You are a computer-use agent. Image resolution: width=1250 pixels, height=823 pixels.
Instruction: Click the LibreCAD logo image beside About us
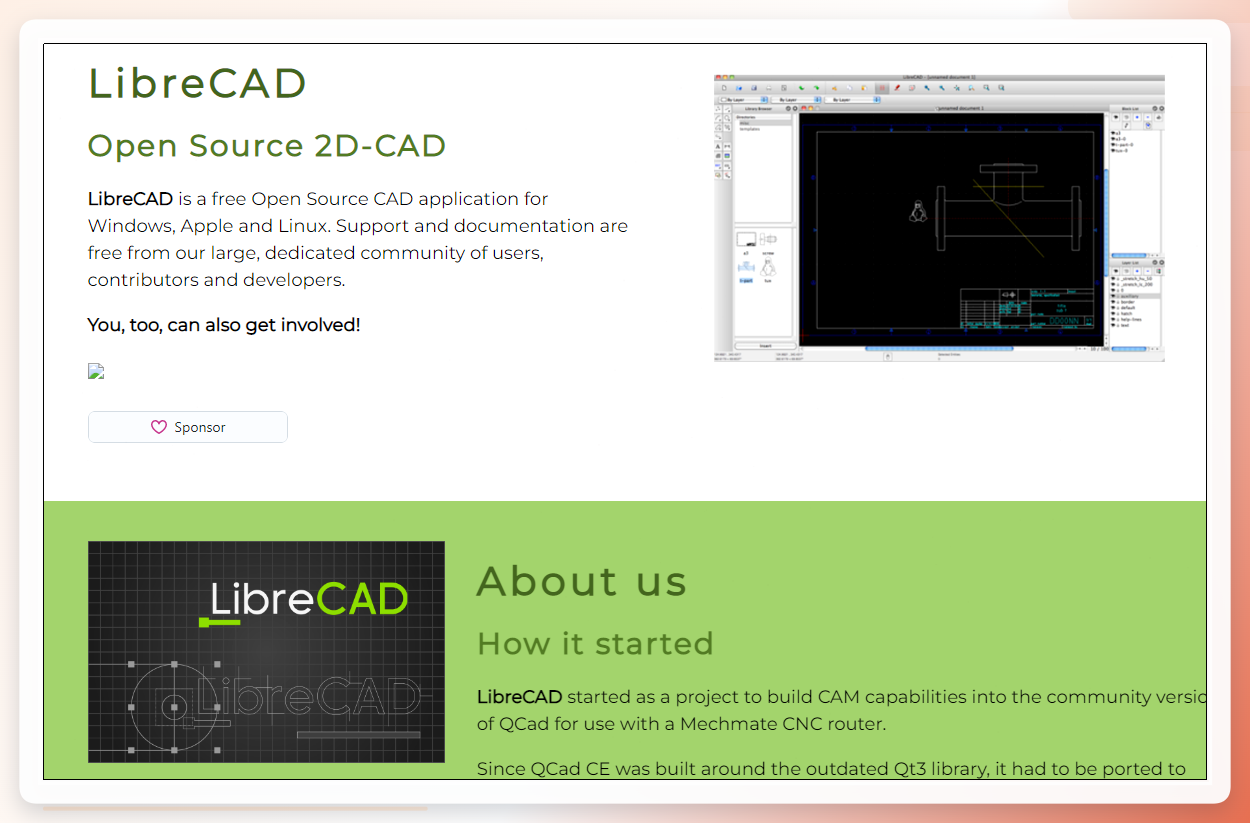coord(266,652)
